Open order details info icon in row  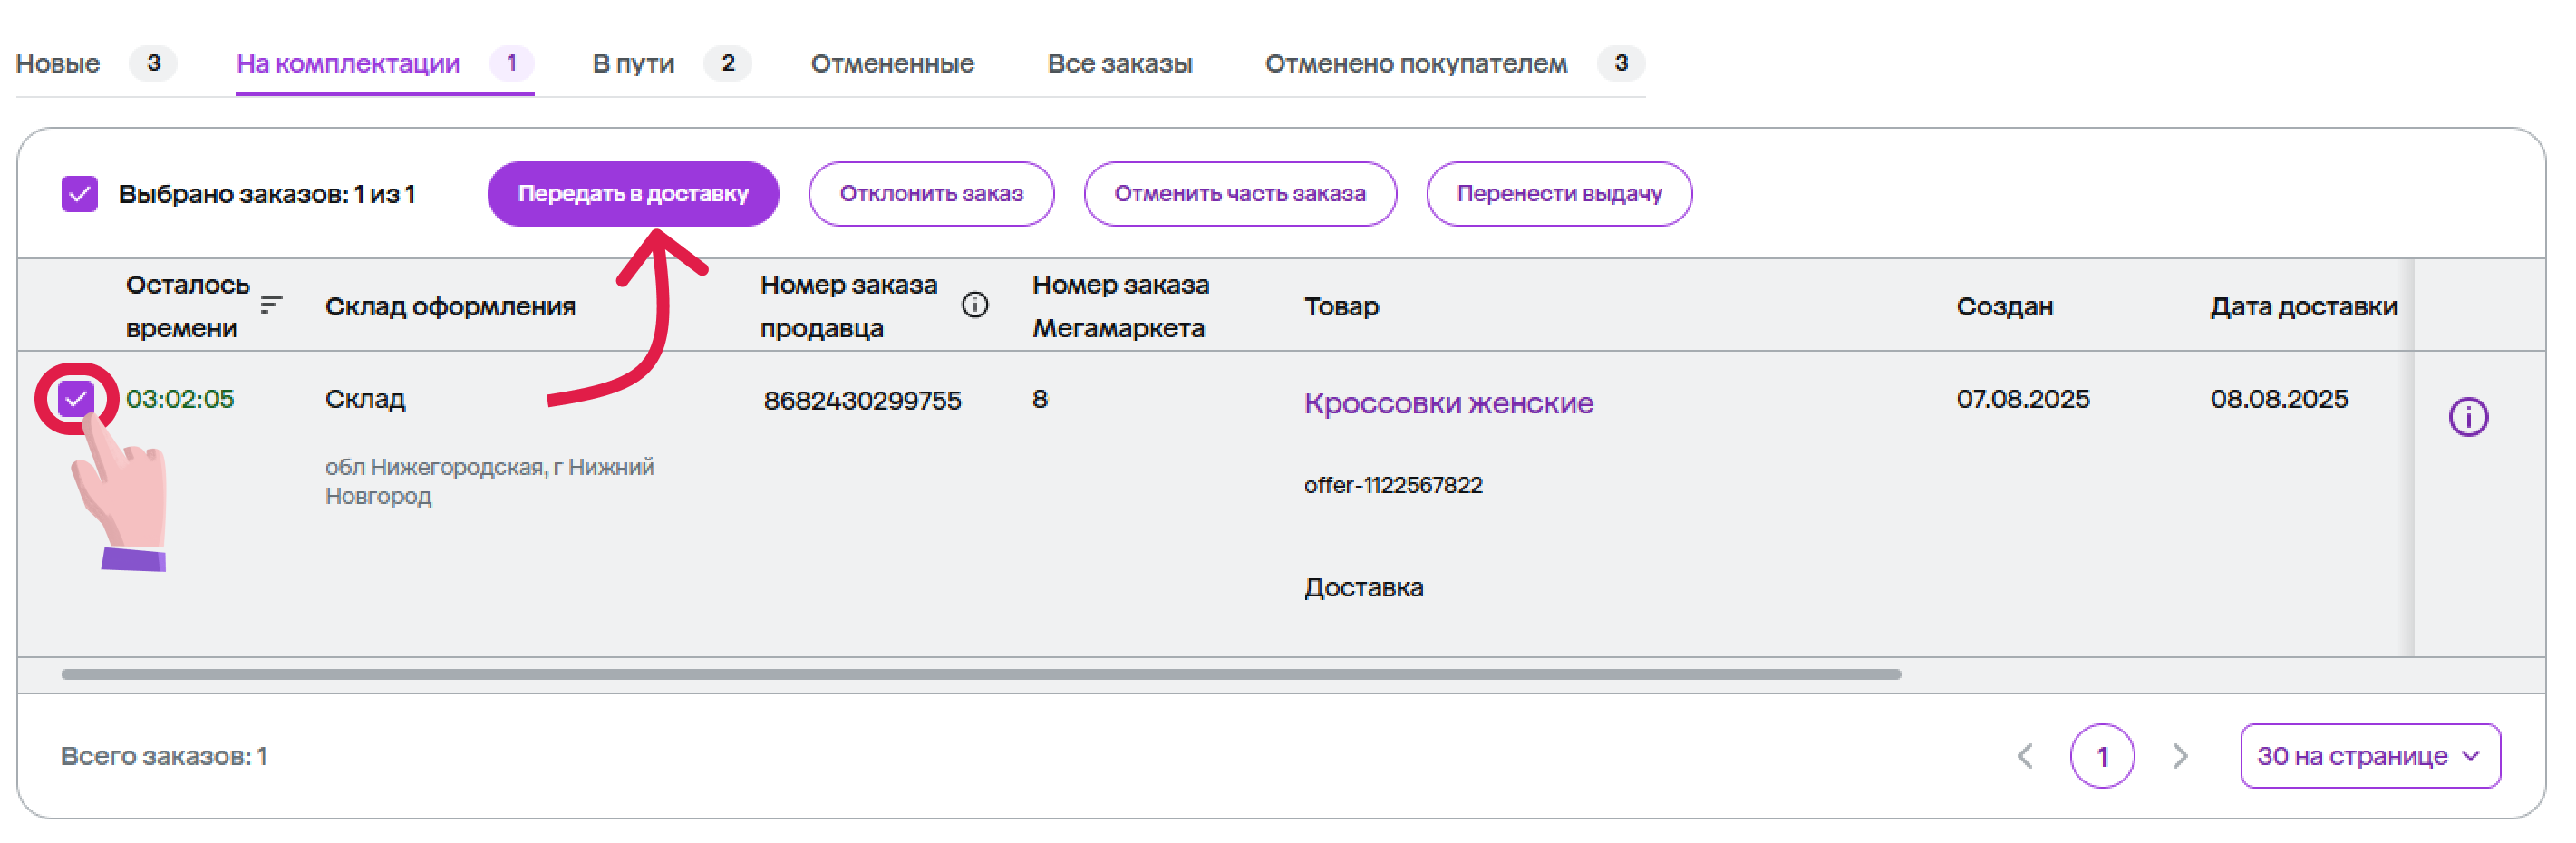coord(2467,417)
